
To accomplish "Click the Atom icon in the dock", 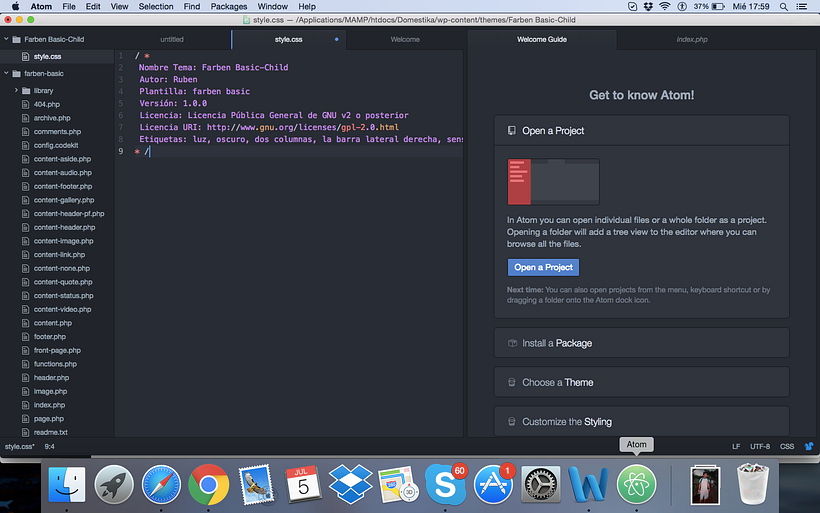I will 636,485.
